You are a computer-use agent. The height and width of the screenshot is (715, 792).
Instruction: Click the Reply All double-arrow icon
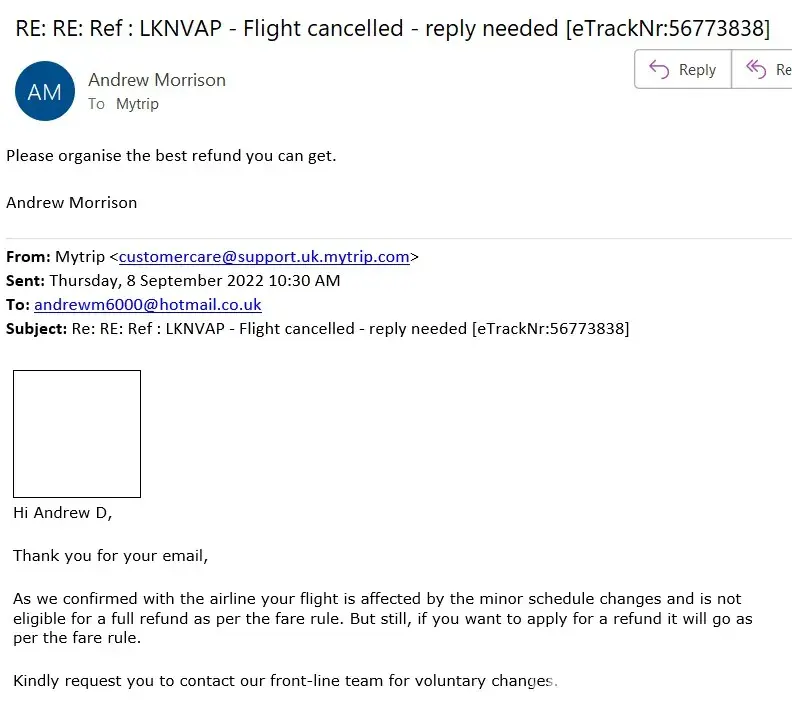point(756,69)
